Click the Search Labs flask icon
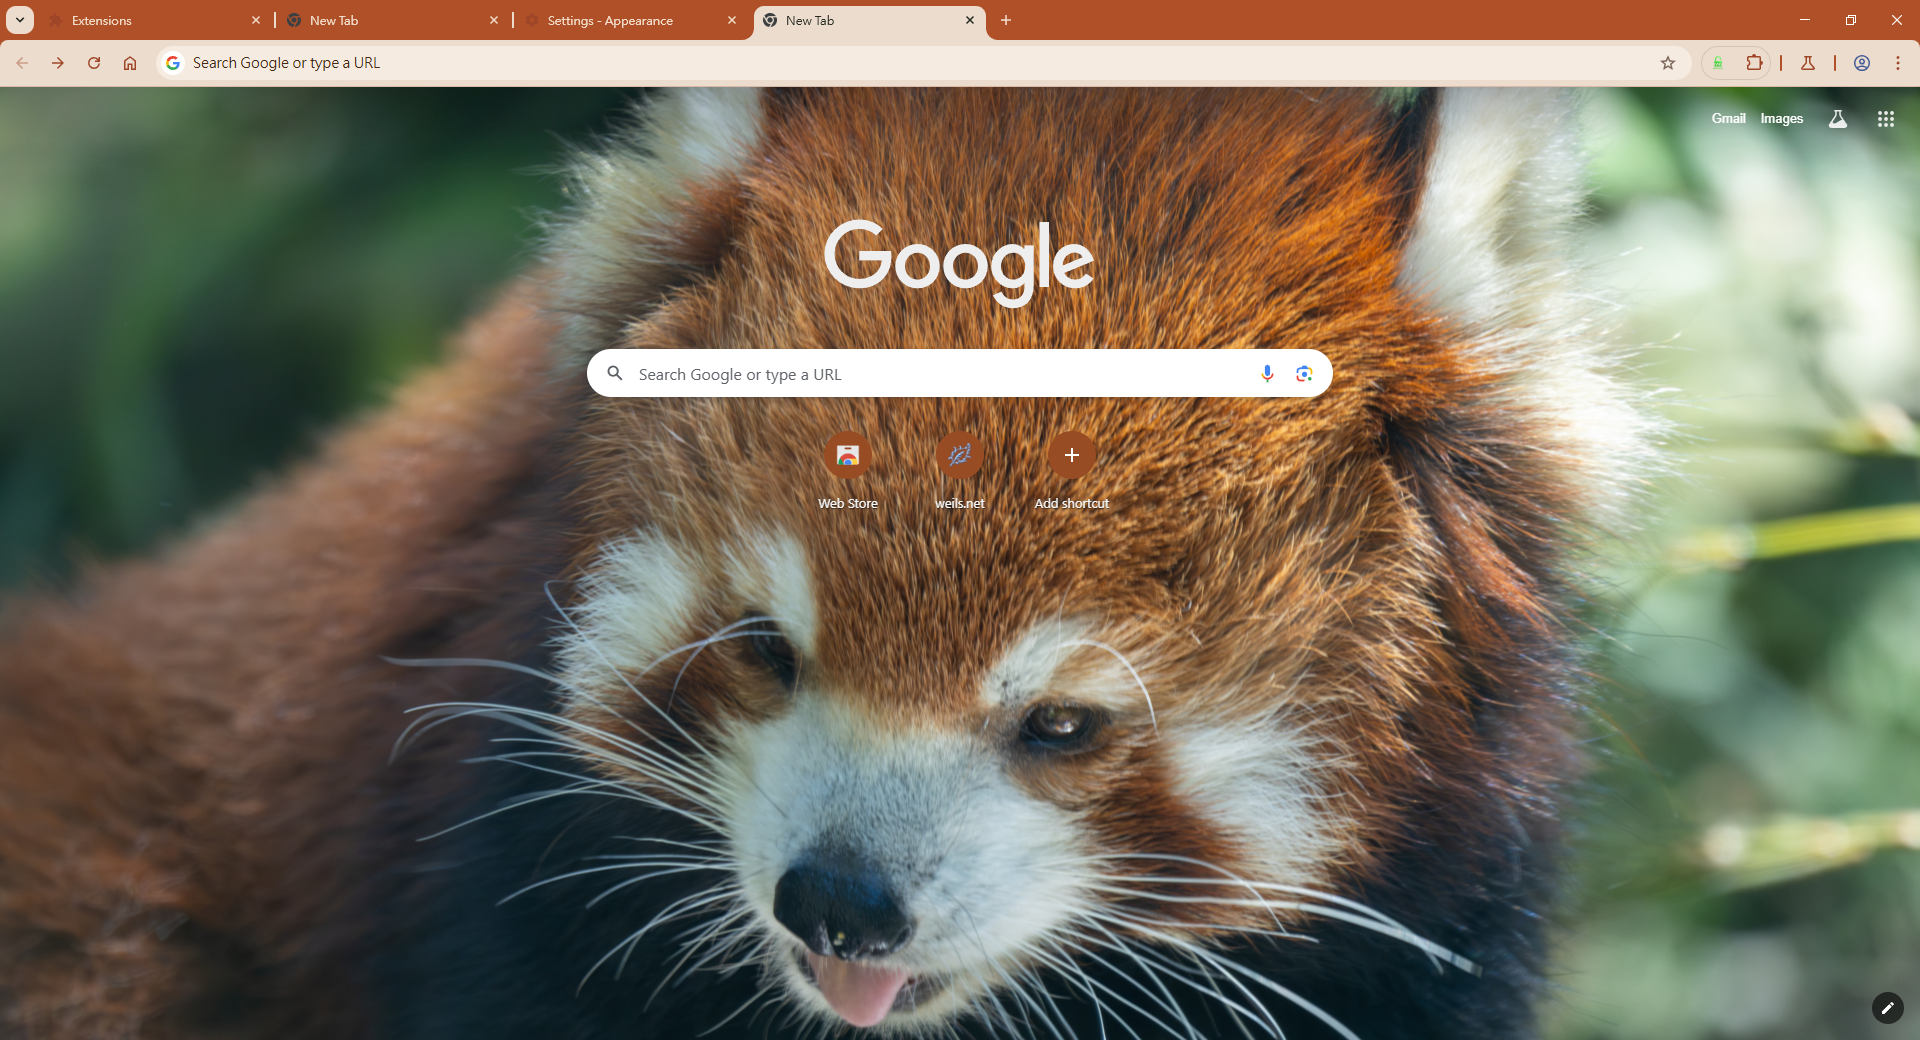This screenshot has height=1040, width=1920. click(x=1838, y=118)
